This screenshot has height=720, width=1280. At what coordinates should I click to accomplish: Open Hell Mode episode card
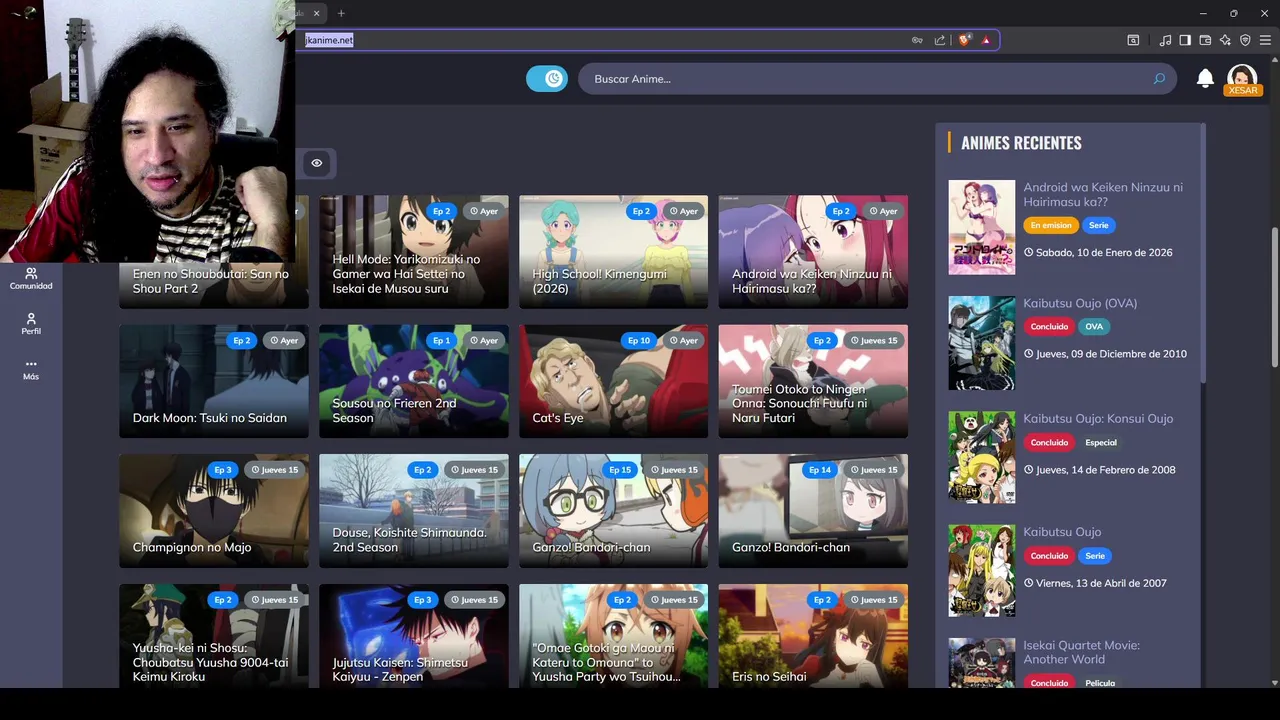click(413, 252)
